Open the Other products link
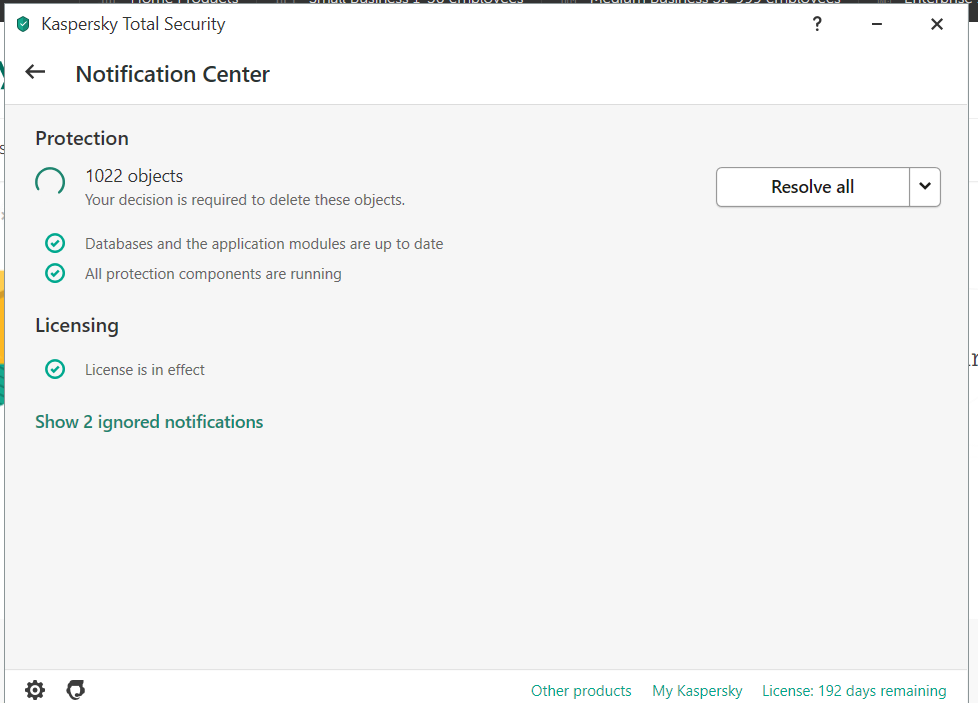Screen dimensions: 978x703 point(581,691)
